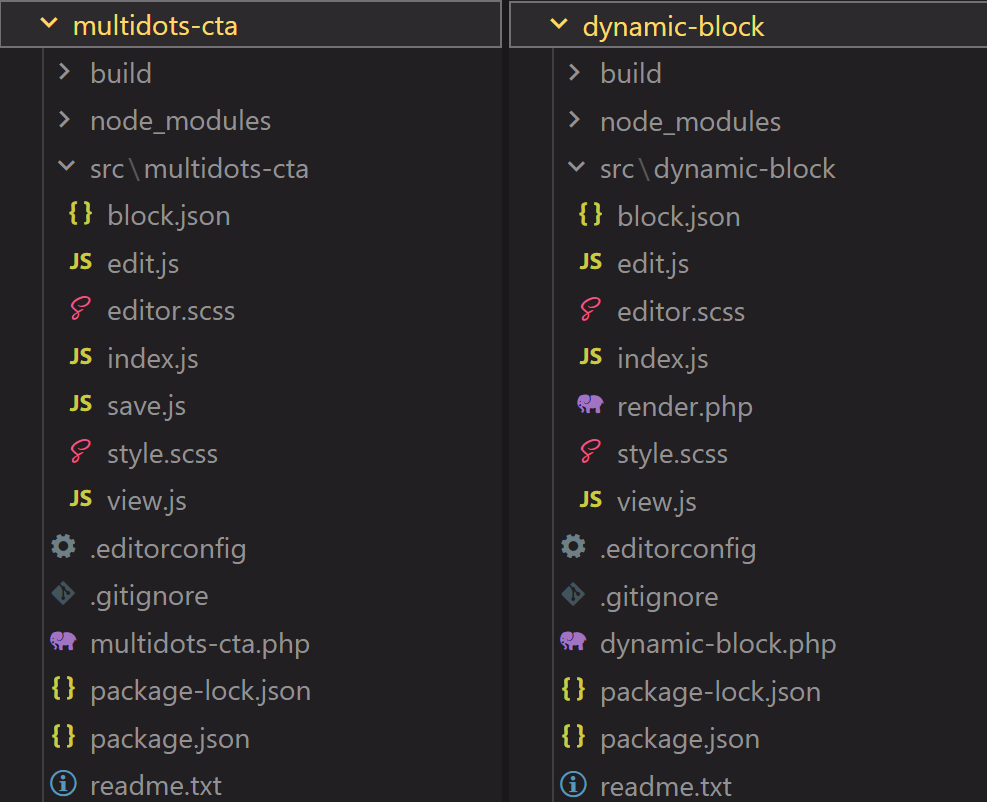Screen dimensions: 987x802
Task: Open the index.js file
Action: click(152, 358)
